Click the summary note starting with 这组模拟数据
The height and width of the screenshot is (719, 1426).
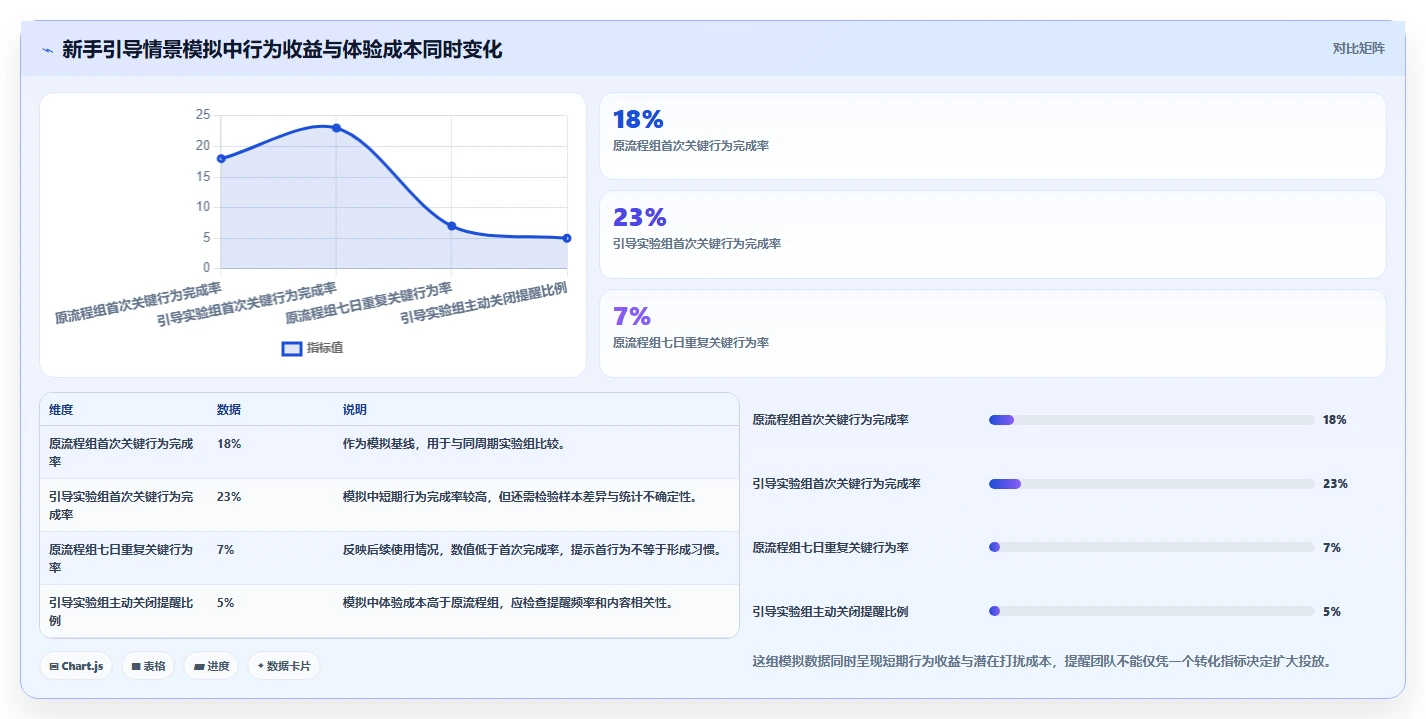click(1041, 661)
